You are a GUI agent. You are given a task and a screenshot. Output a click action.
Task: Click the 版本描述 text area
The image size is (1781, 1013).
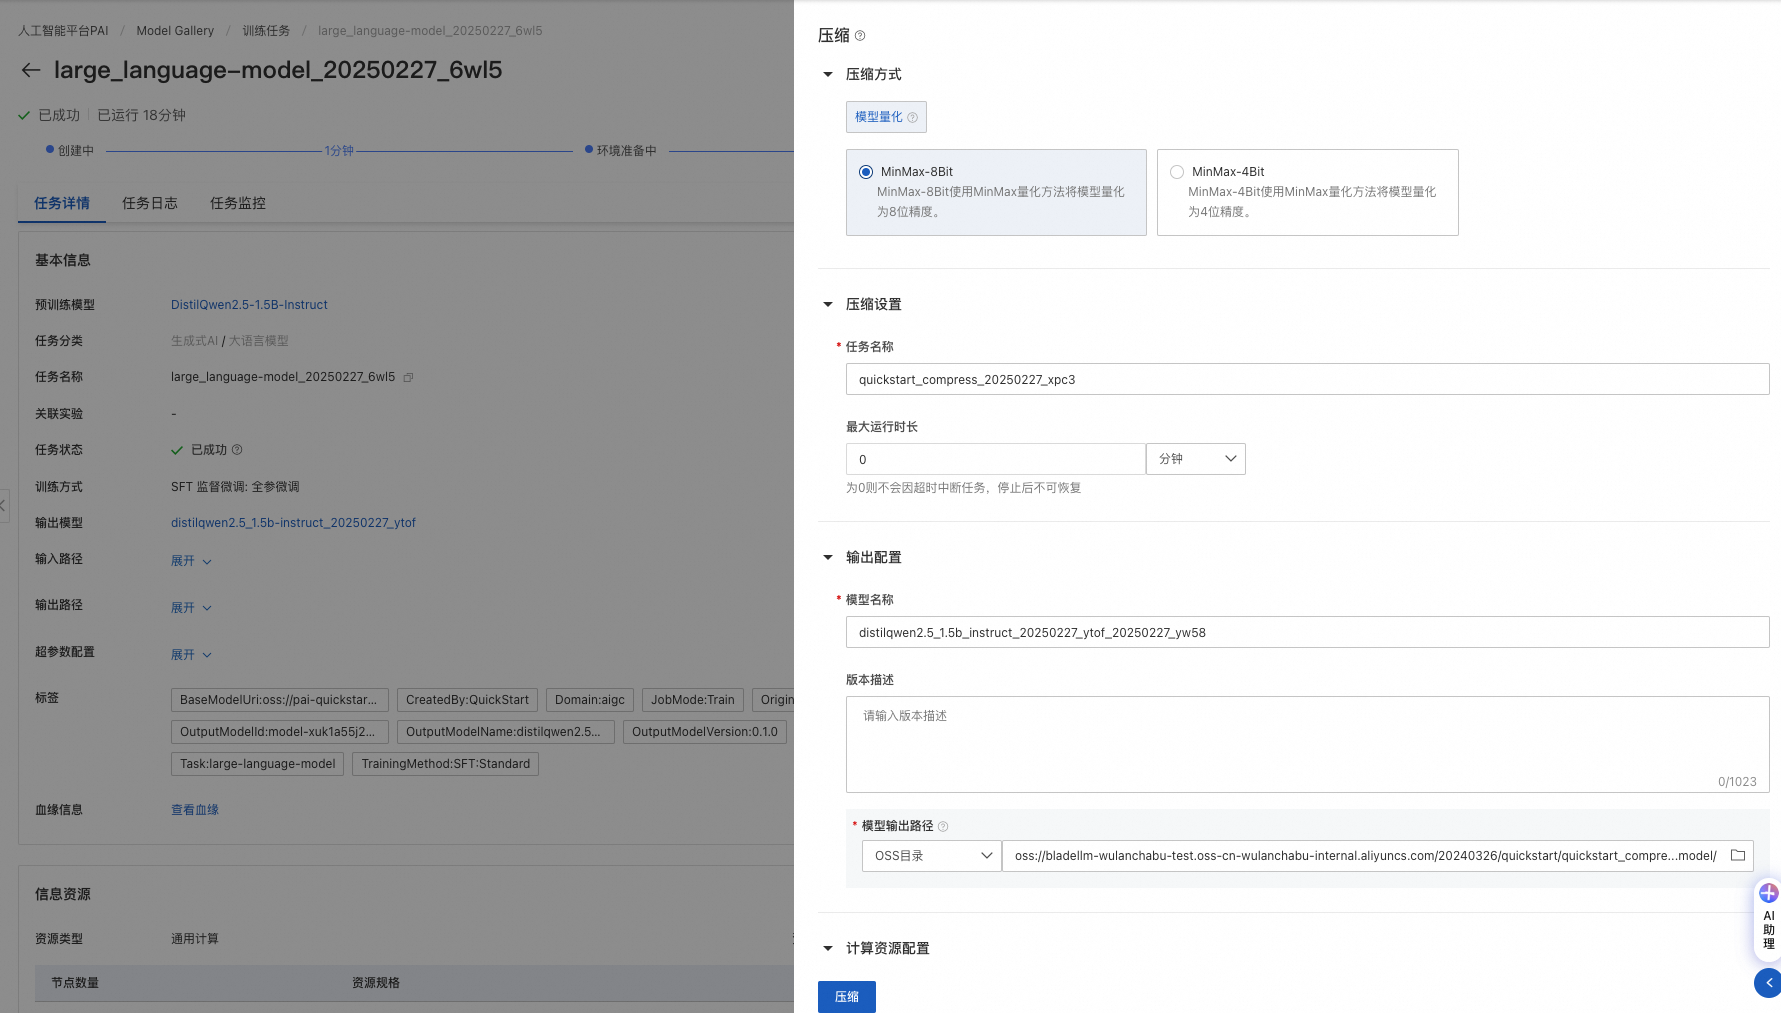1307,744
